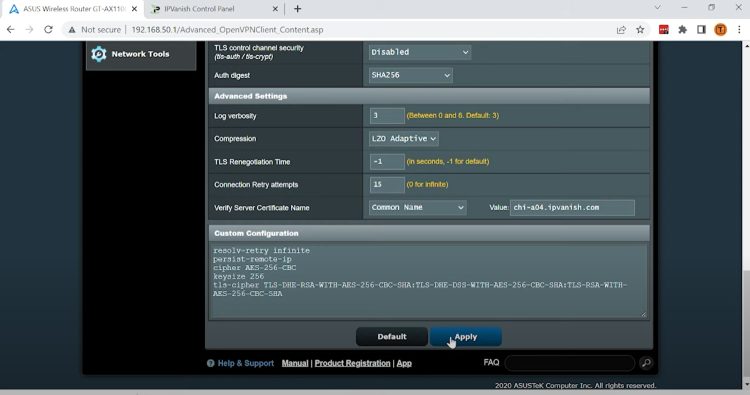This screenshot has width=750, height=395.
Task: Open the Chrome profile avatar
Action: point(720,30)
